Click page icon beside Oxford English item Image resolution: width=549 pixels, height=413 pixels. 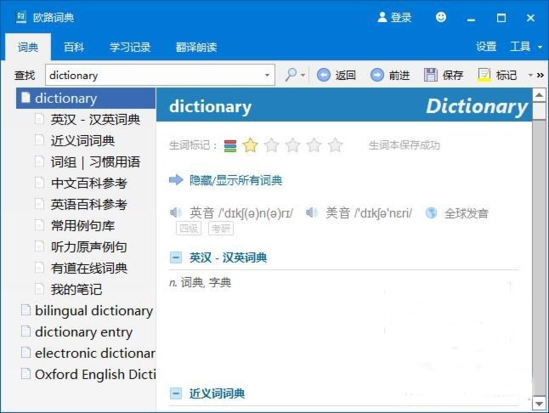26,374
